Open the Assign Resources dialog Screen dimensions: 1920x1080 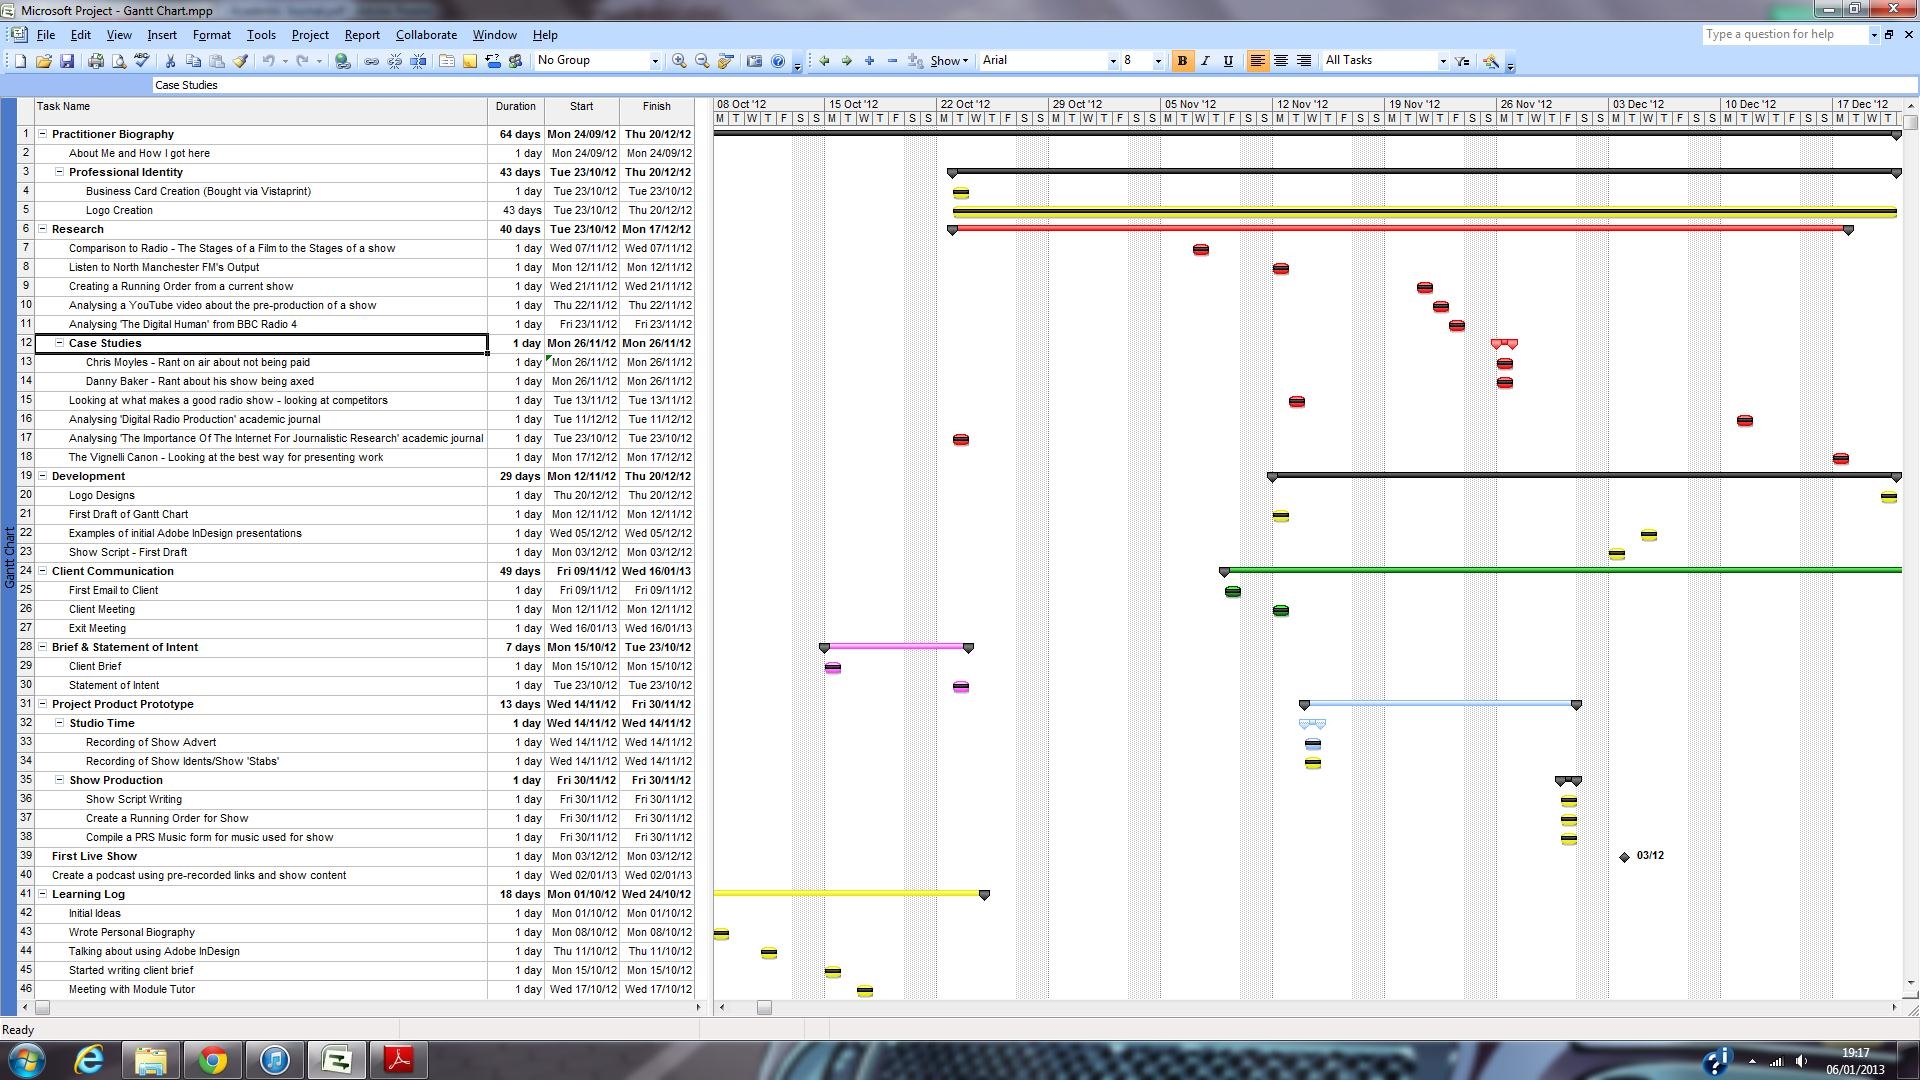[516, 61]
